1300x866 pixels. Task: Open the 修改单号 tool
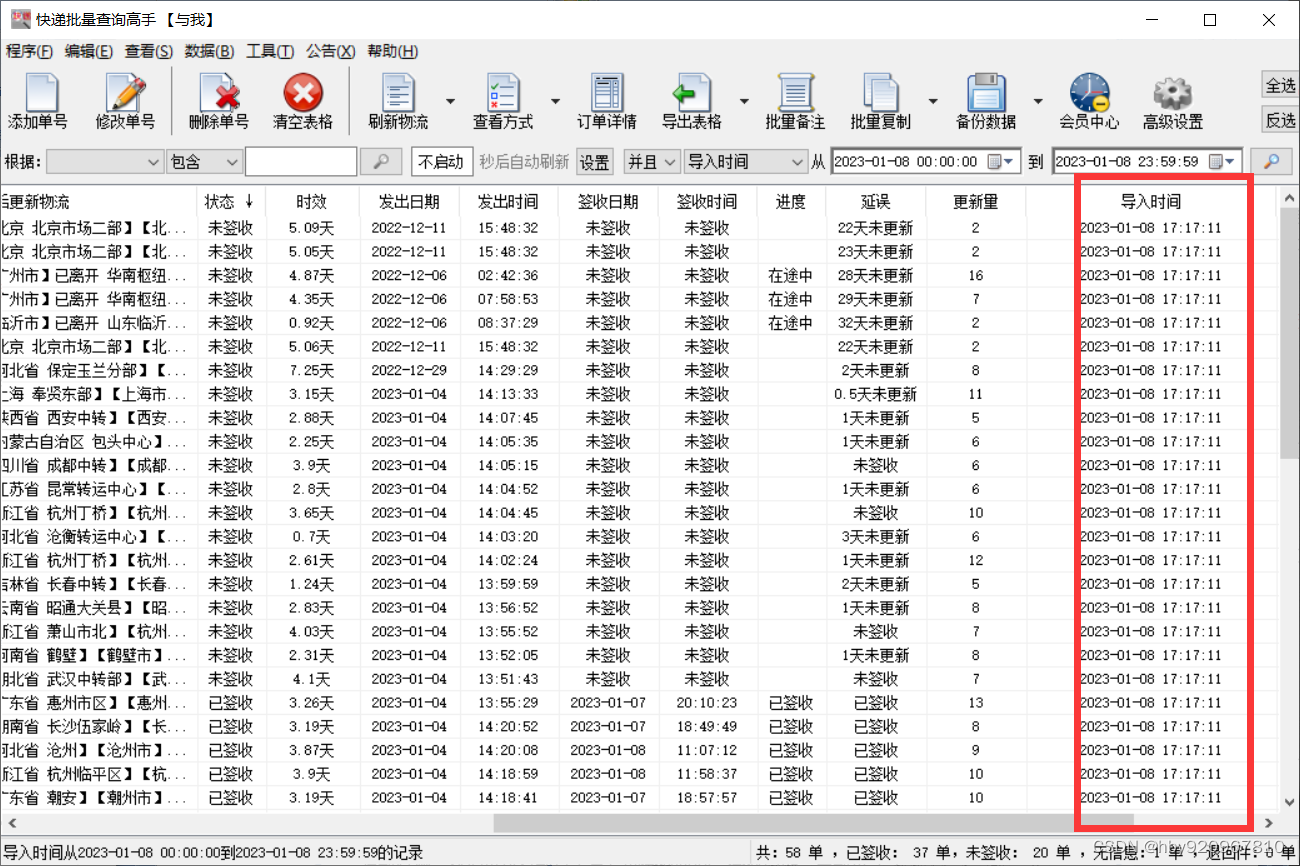tap(126, 103)
